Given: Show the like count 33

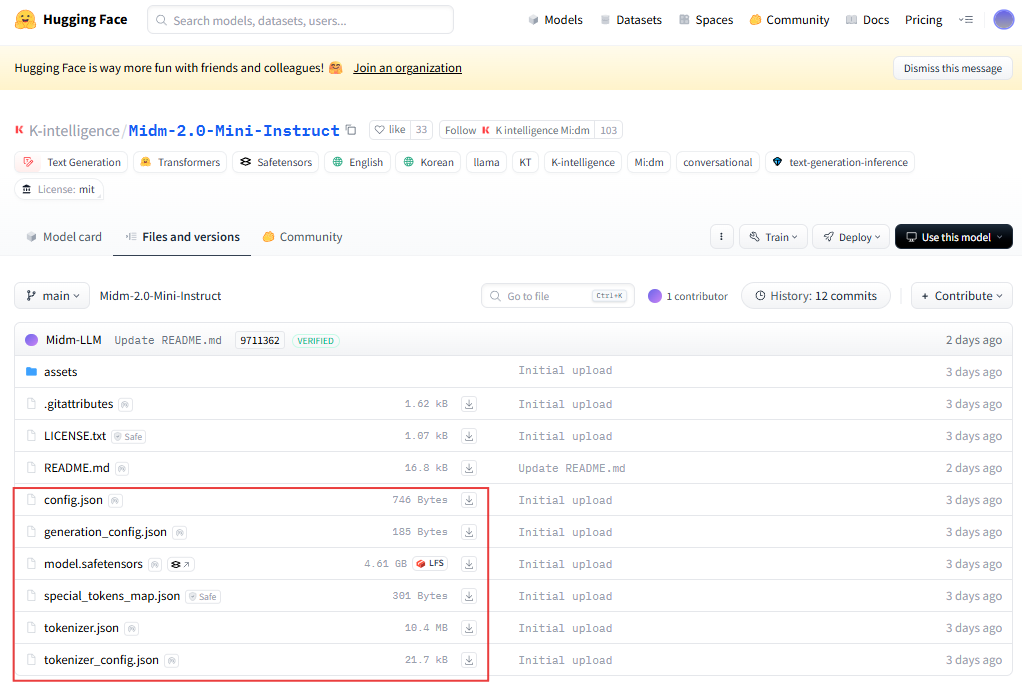Looking at the screenshot, I should coord(422,130).
